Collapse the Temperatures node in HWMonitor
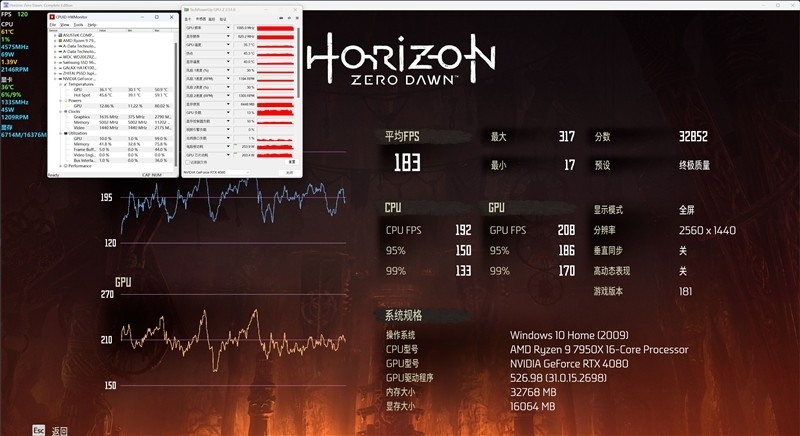800x436 pixels. [60, 84]
